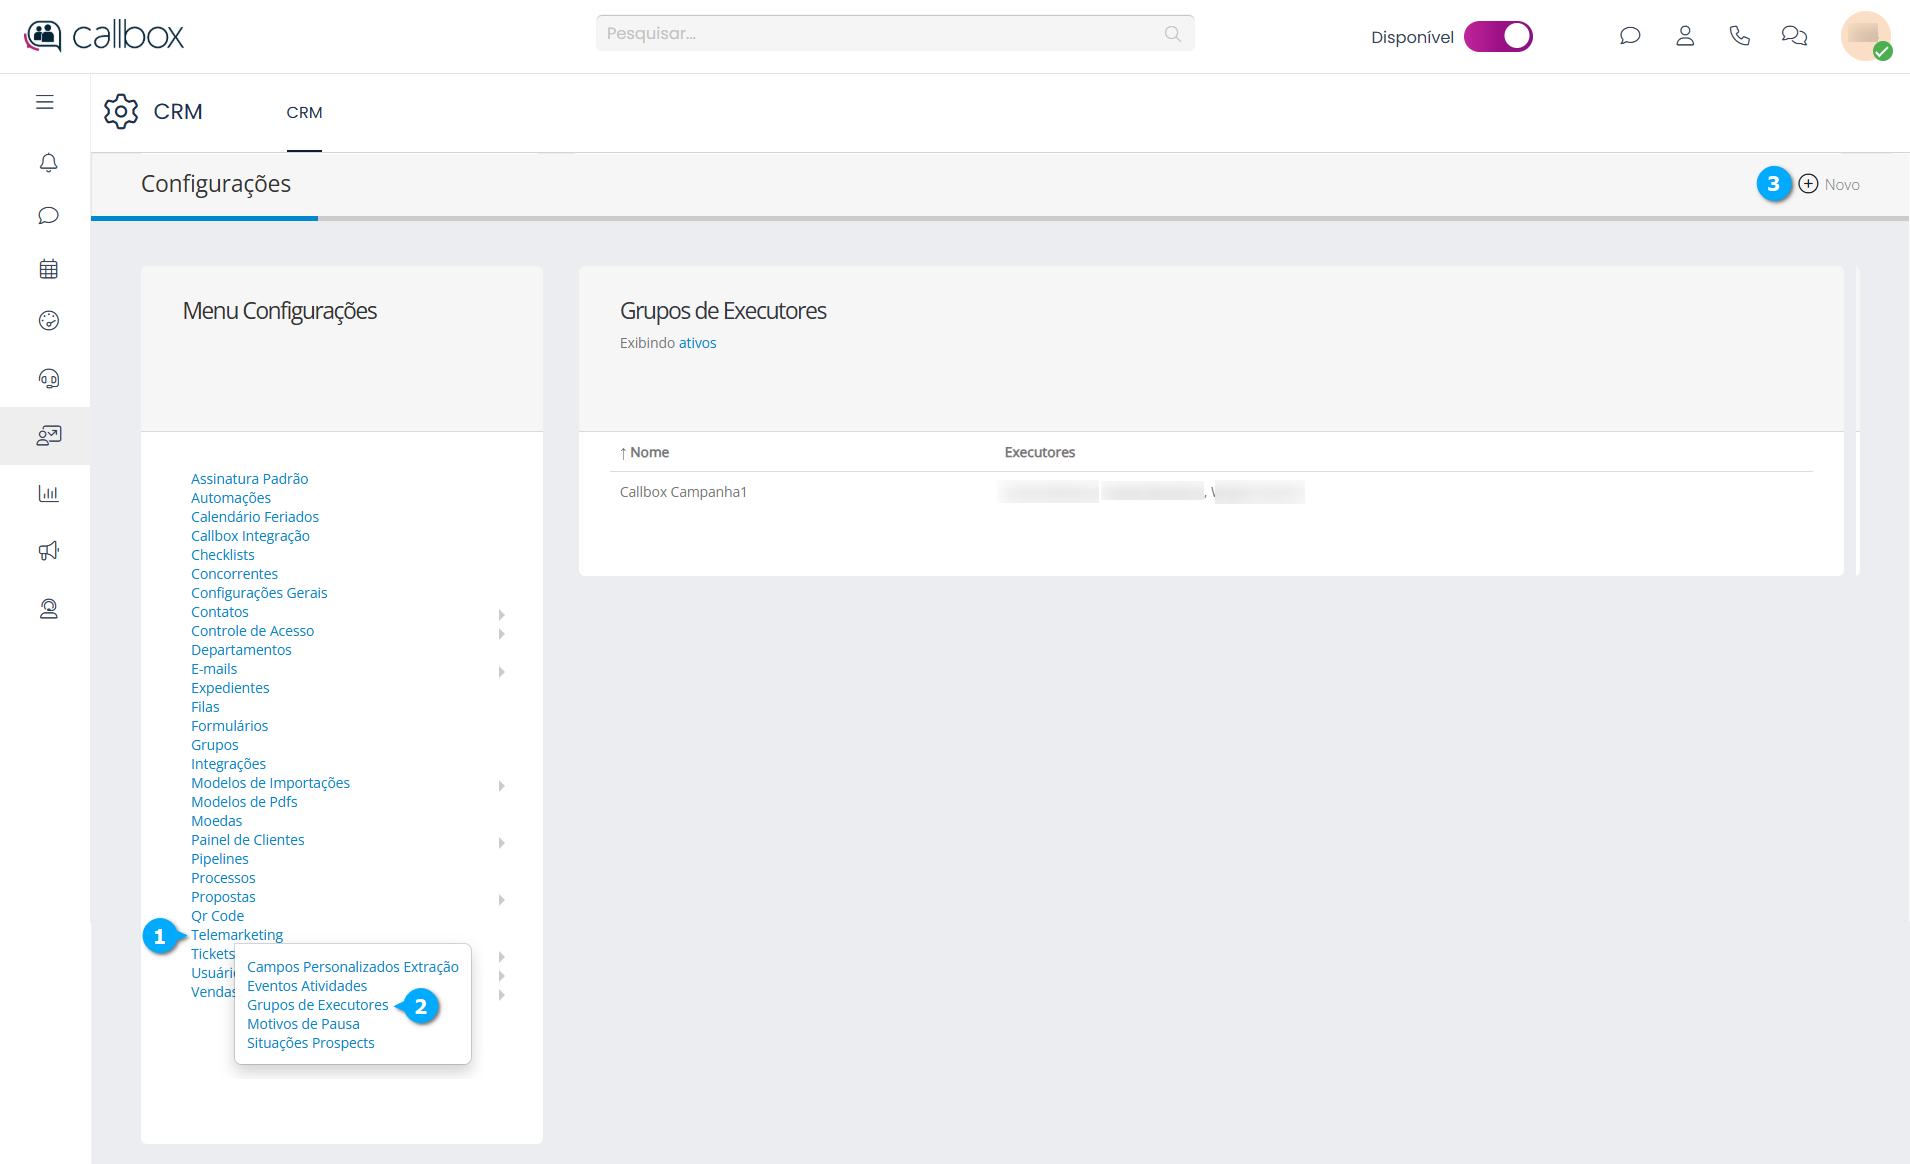Image resolution: width=1910 pixels, height=1164 pixels.
Task: Expand the Contatos submenu arrow
Action: pyautogui.click(x=501, y=614)
